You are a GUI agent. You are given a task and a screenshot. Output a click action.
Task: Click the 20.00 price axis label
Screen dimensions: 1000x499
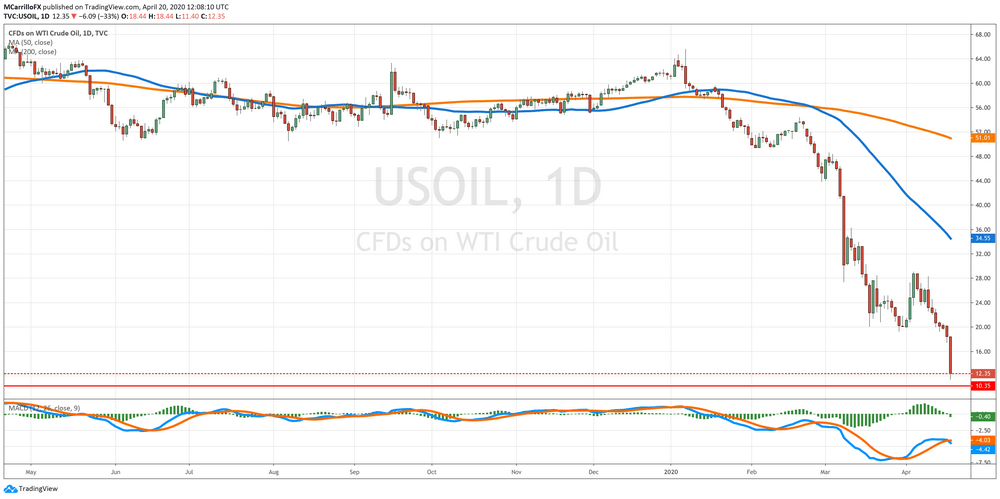pos(982,327)
